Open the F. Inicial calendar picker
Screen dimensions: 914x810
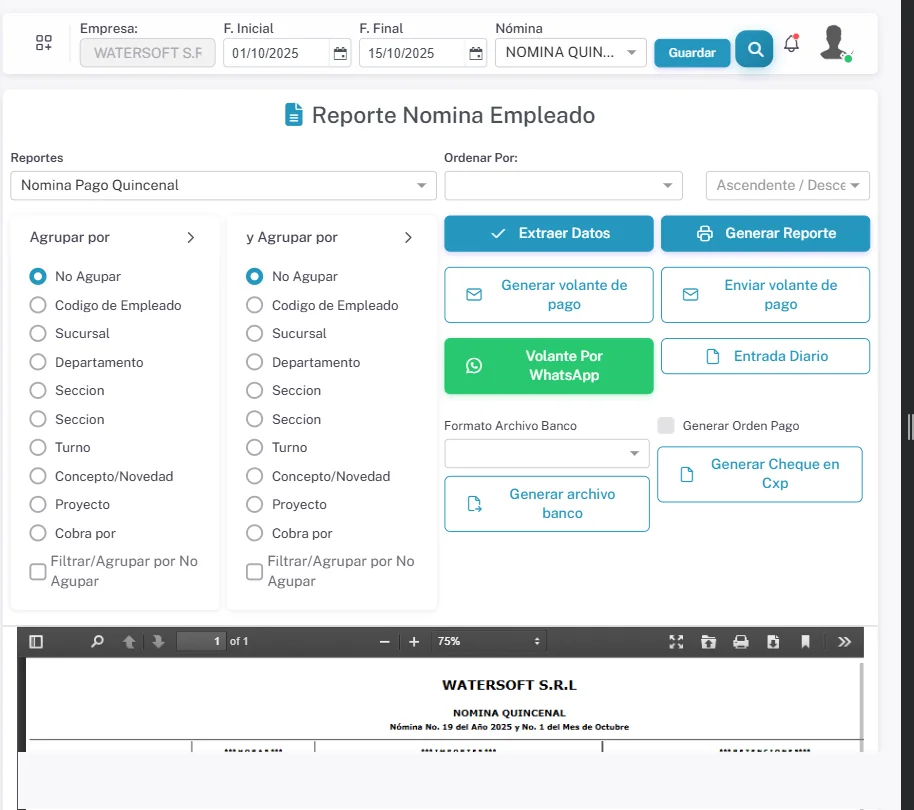(x=340, y=54)
